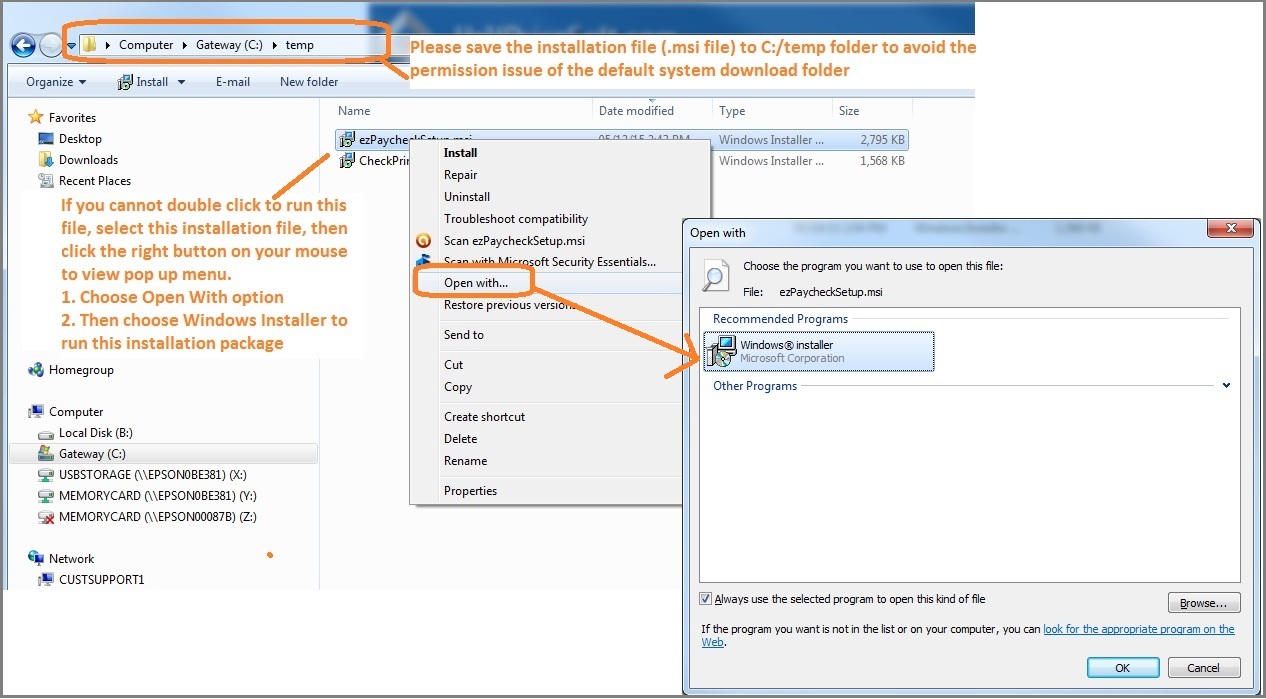Screen dimensions: 1266x699
Task: Select Properties in the context menu
Action: 470,491
